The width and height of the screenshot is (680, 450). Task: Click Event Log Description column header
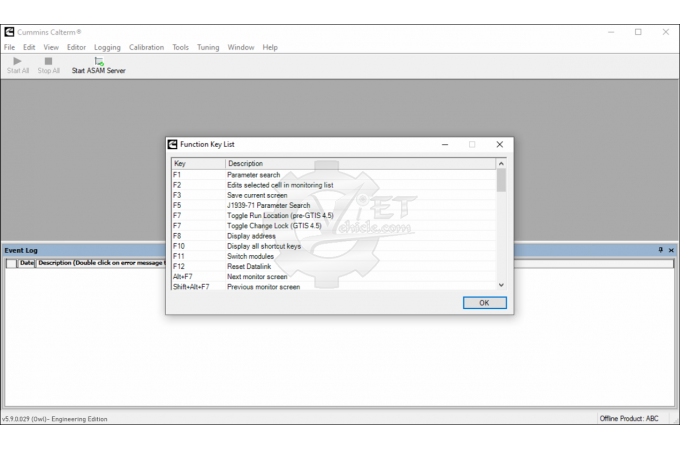[x=101, y=263]
